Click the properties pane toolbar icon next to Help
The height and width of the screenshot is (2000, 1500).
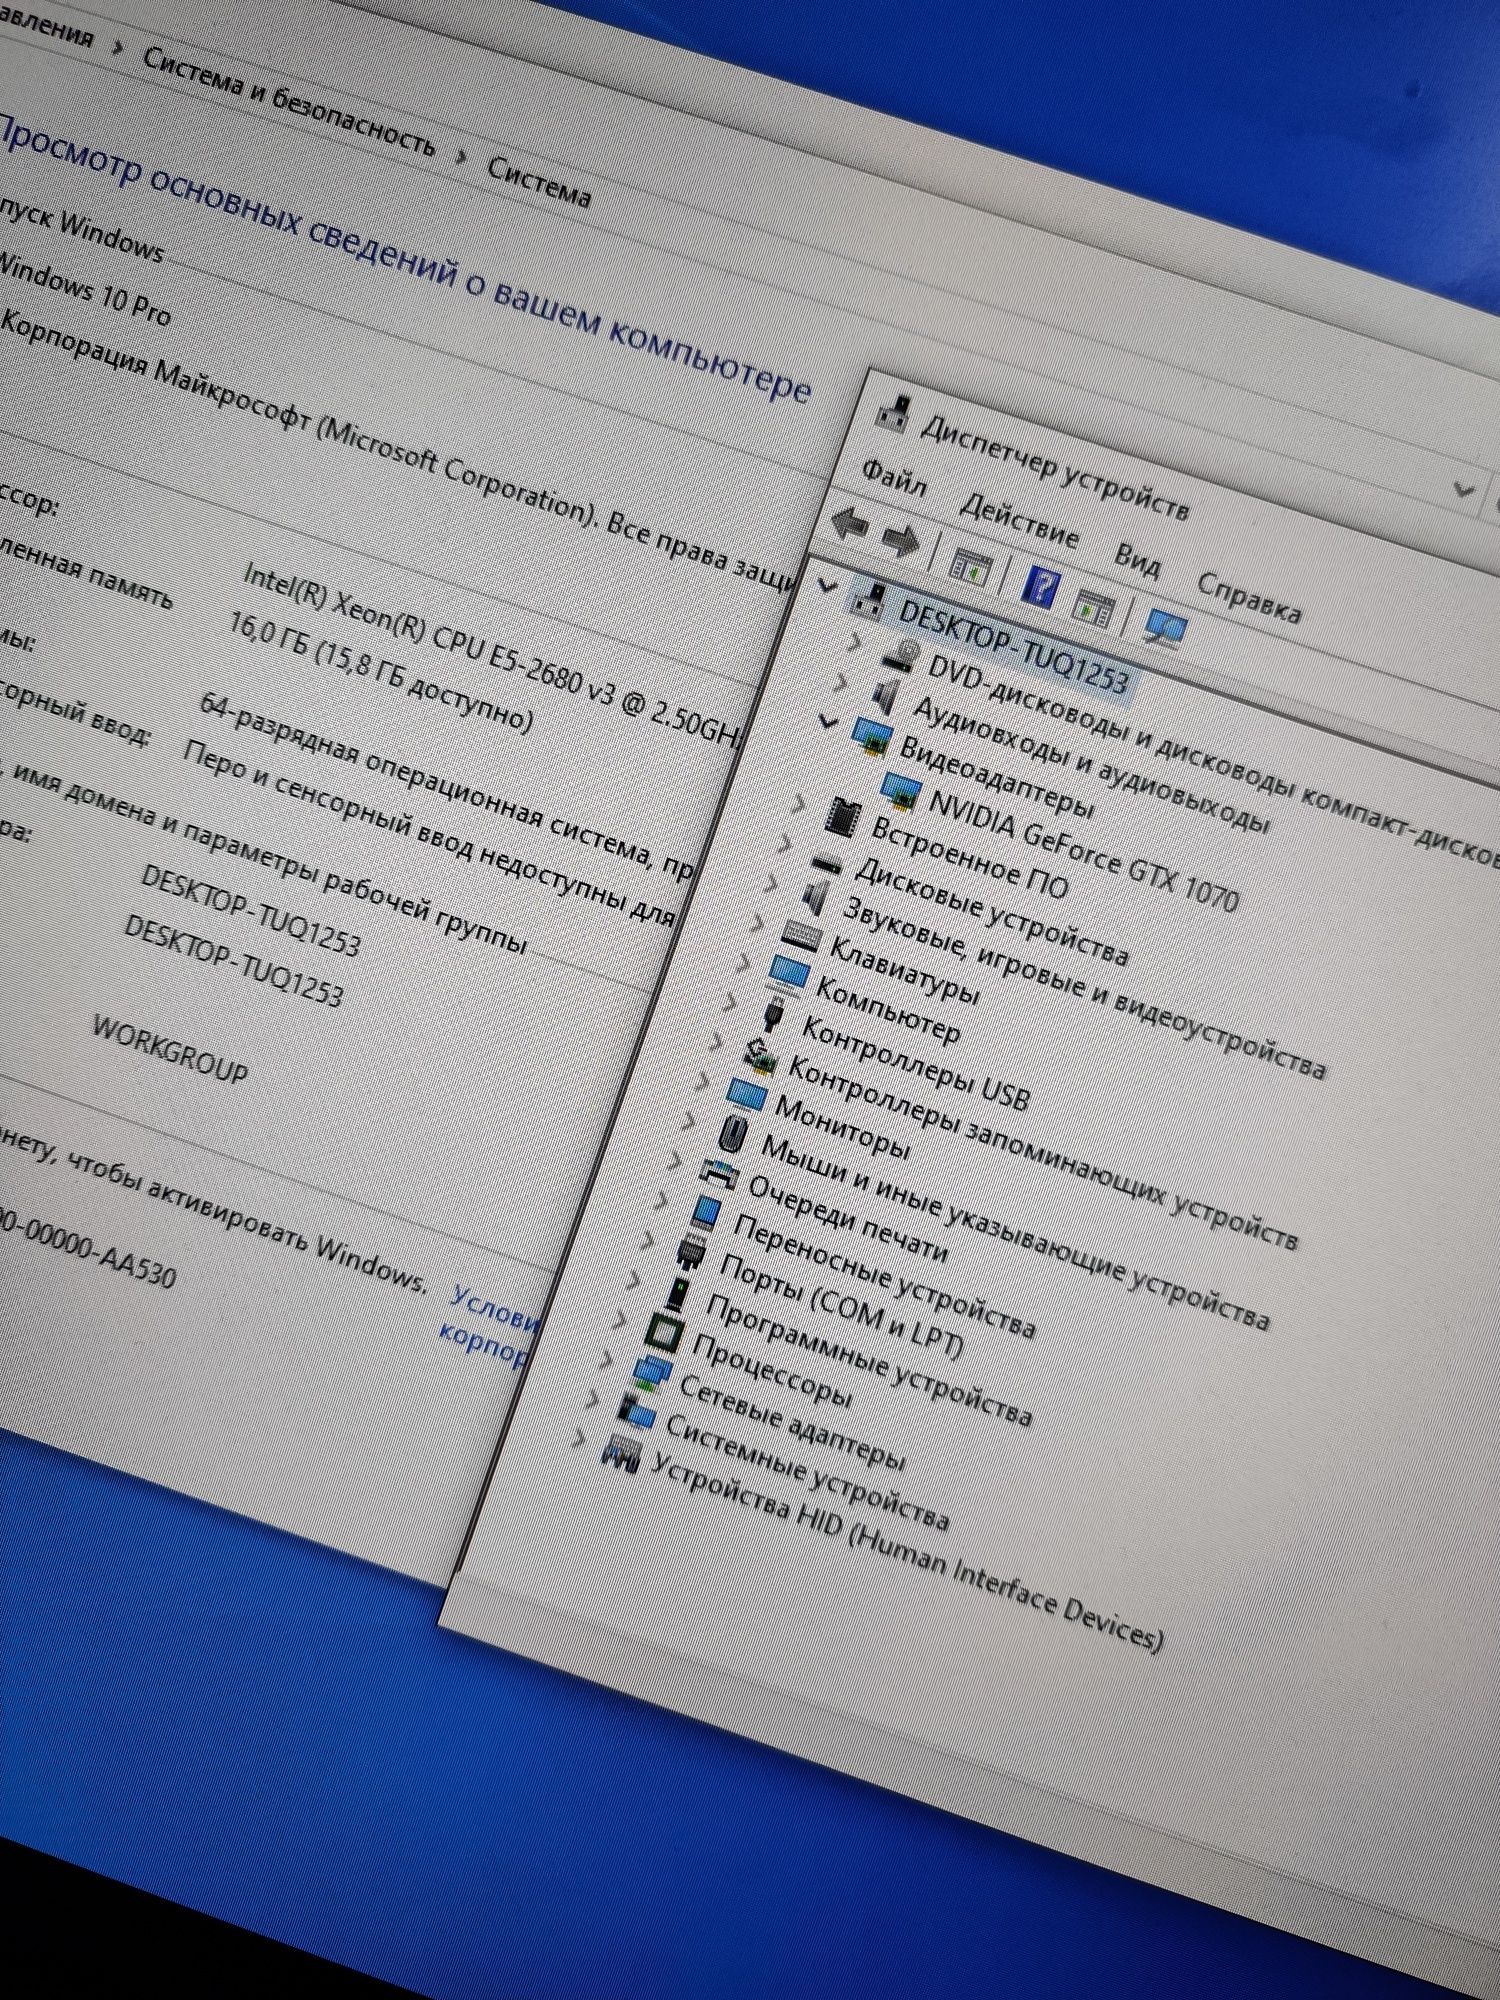click(x=1093, y=607)
